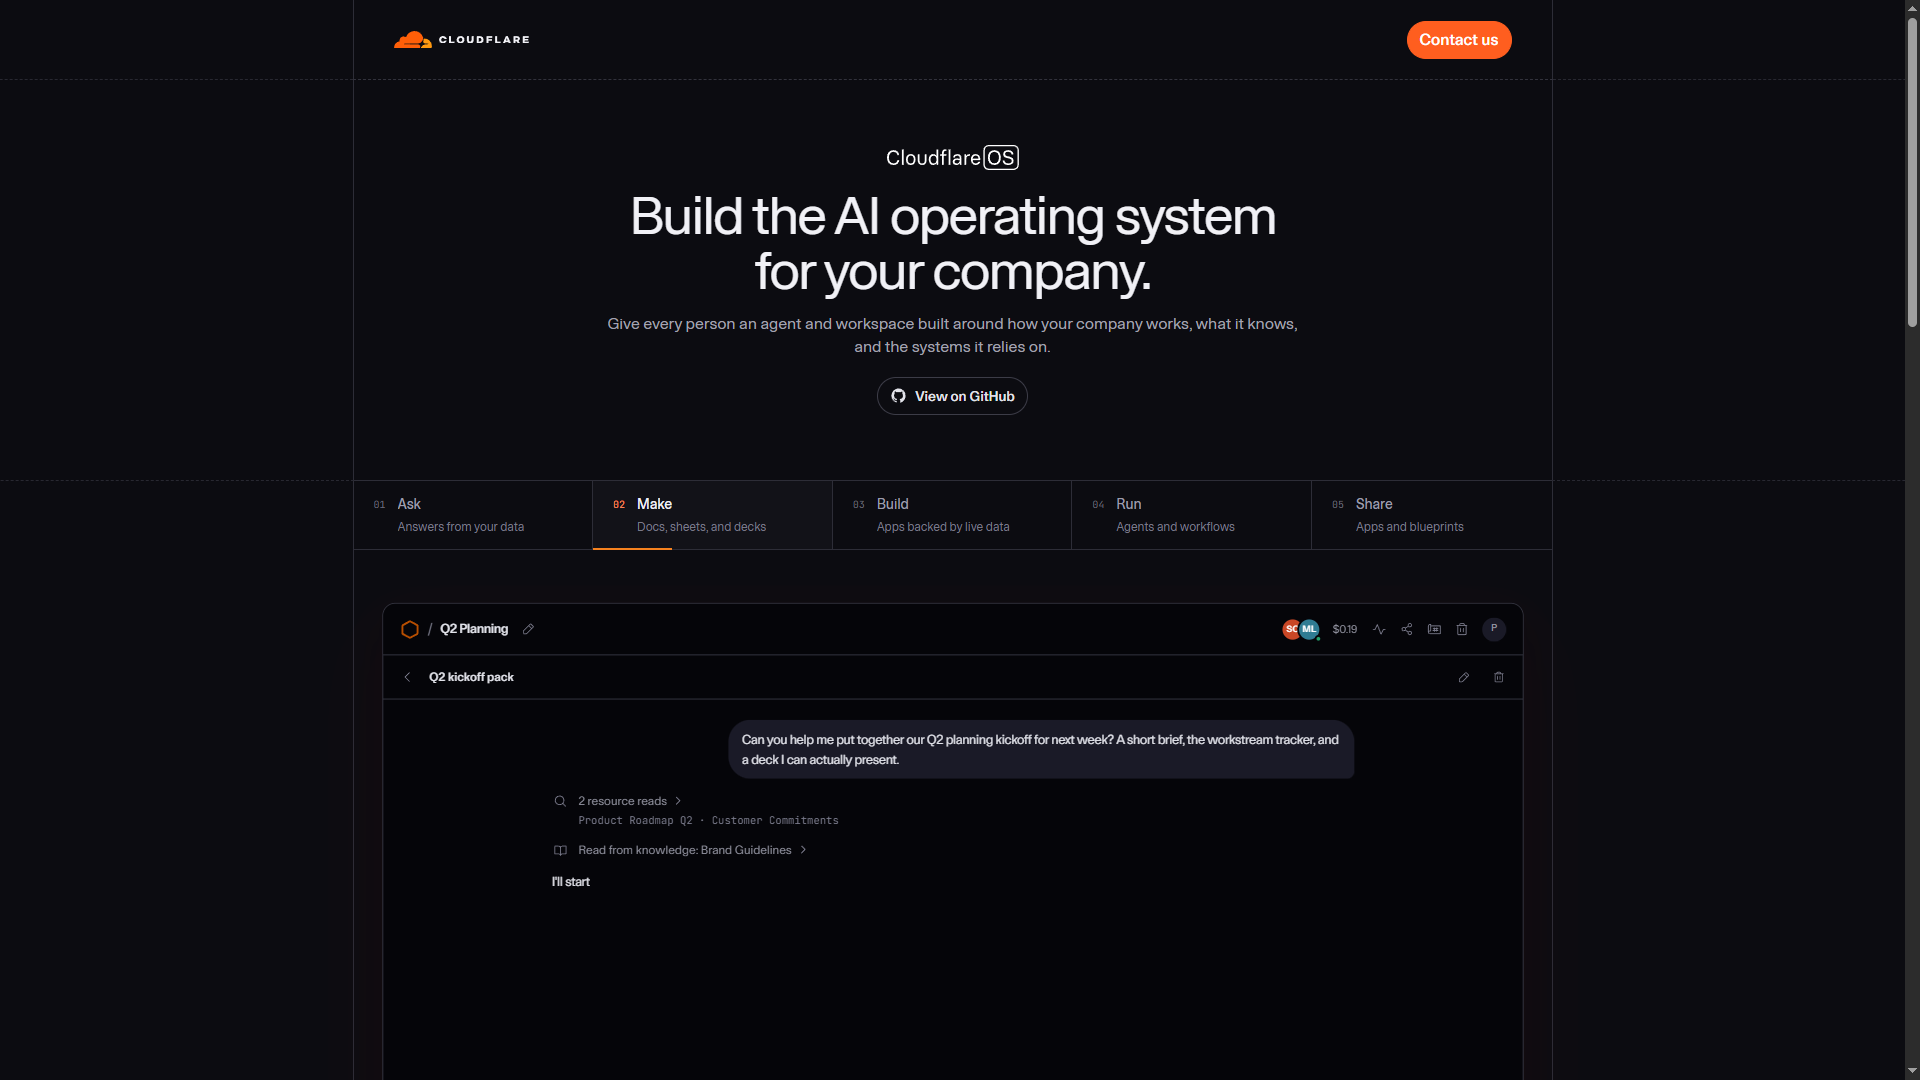The image size is (1920, 1080).
Task: Click the trash icon in Q2 kickoff pack row
Action: tap(1499, 677)
